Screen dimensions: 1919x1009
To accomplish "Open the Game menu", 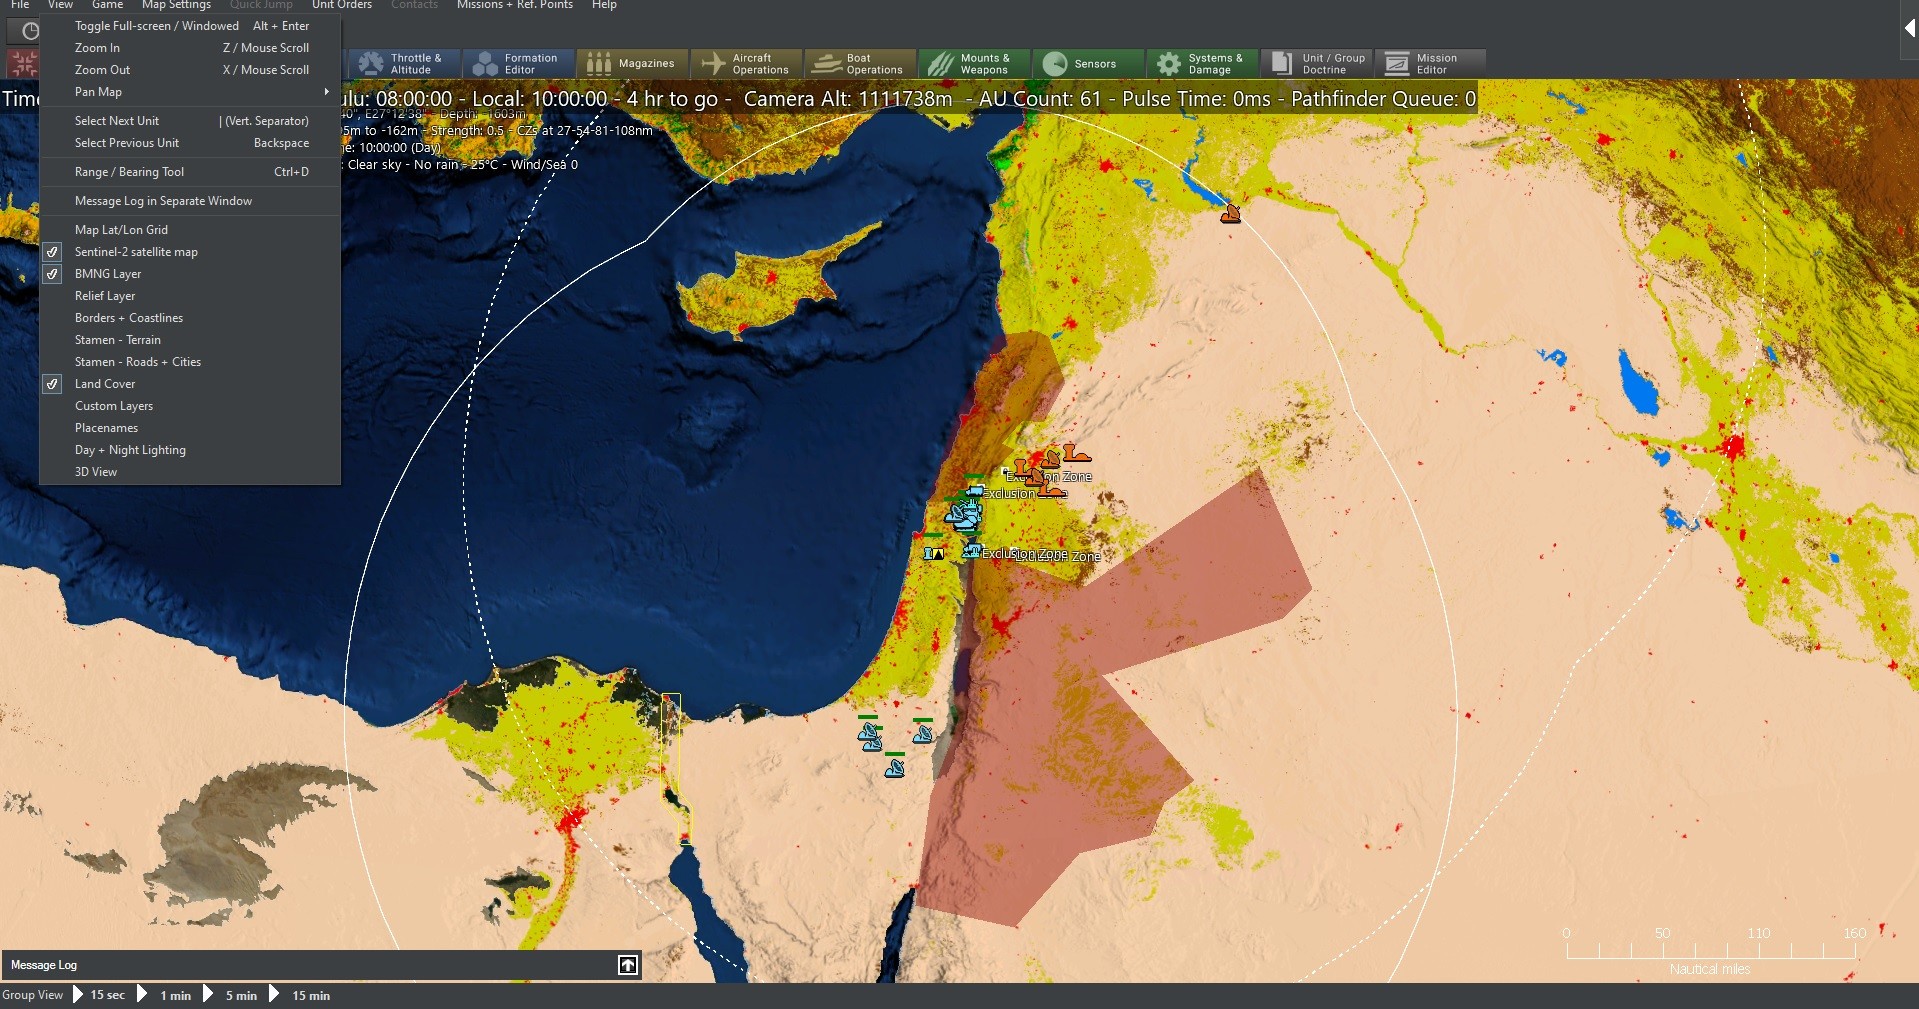I will [107, 5].
